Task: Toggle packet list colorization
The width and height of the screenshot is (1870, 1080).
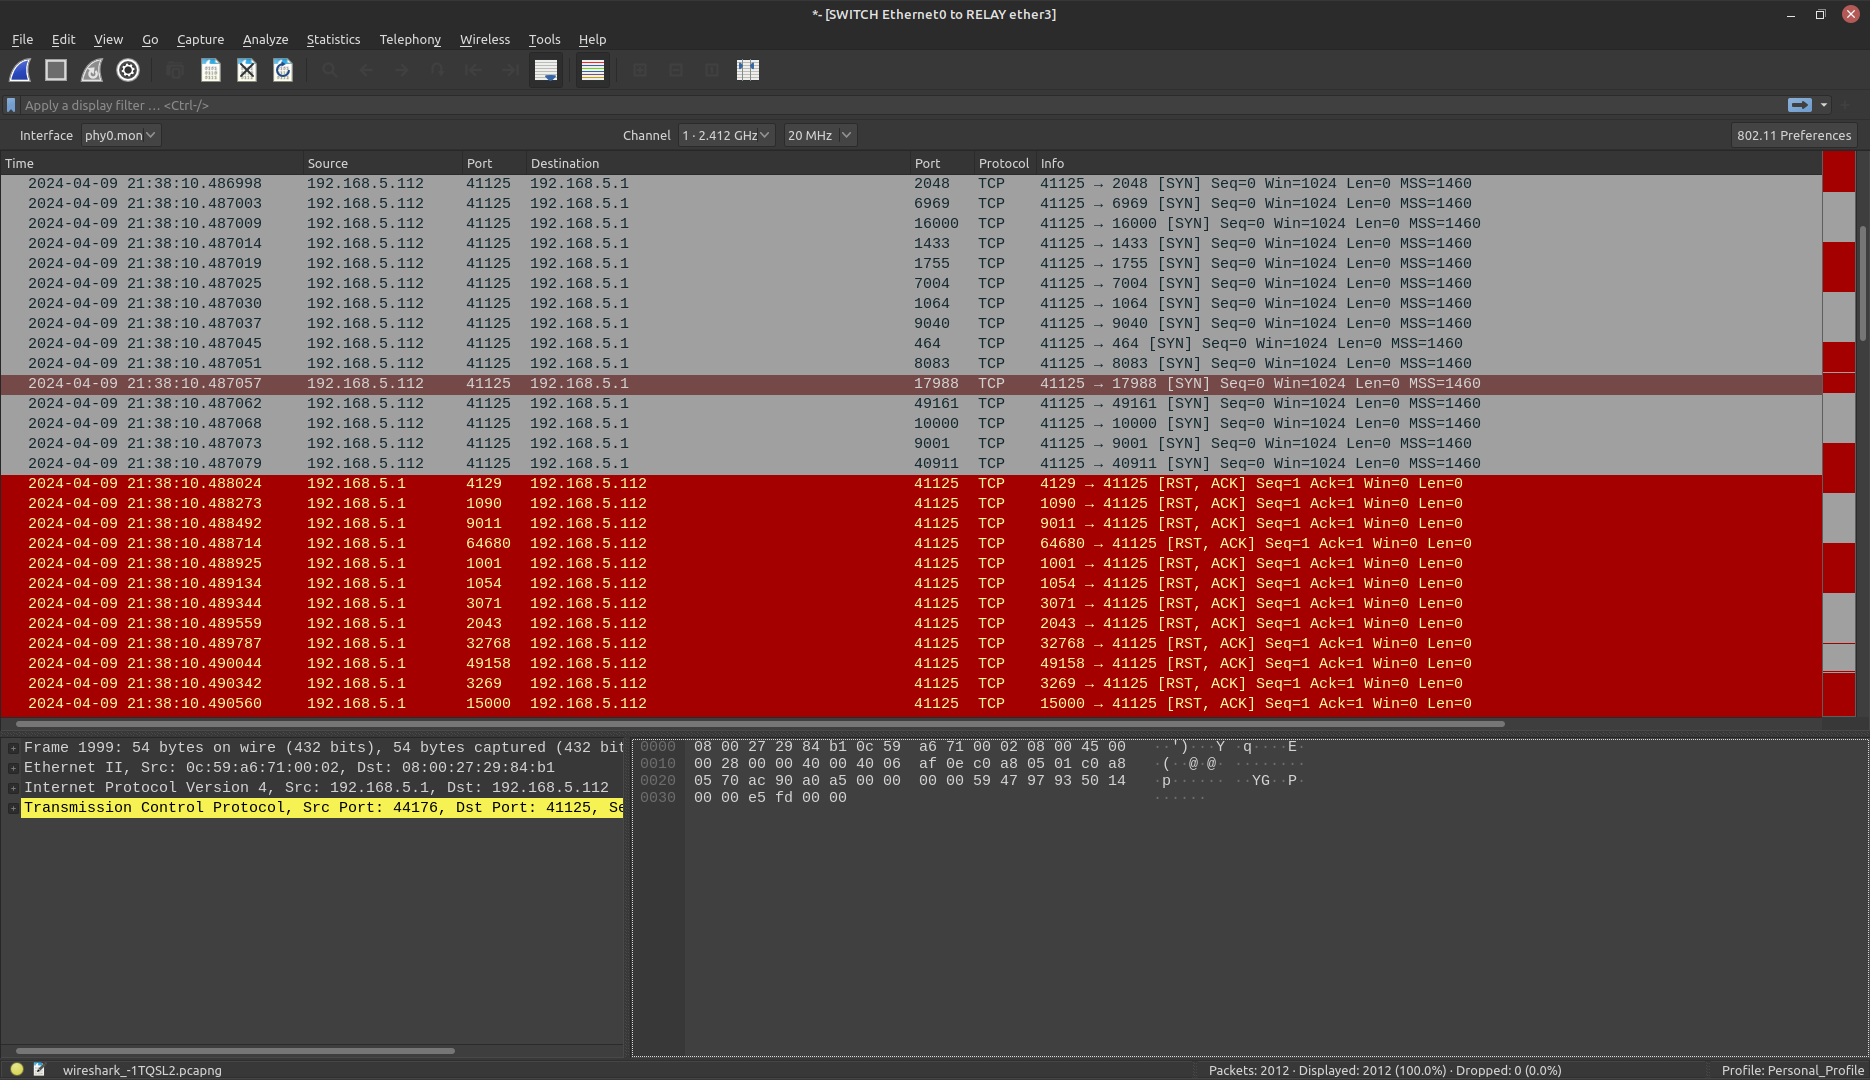Action: pyautogui.click(x=593, y=70)
